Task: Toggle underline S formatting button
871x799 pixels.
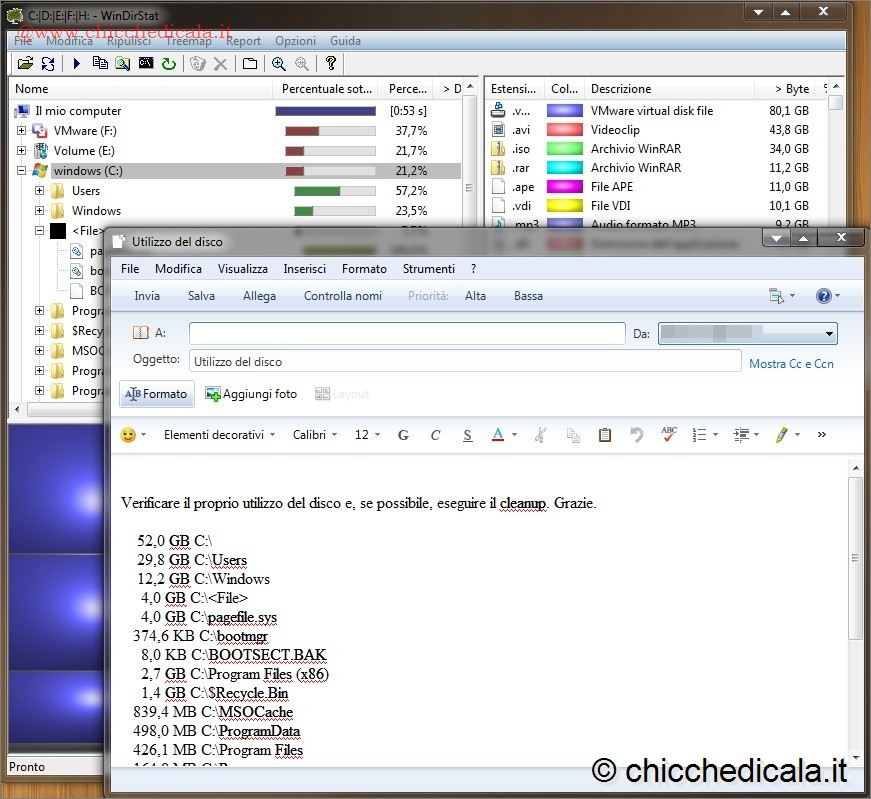Action: [467, 435]
